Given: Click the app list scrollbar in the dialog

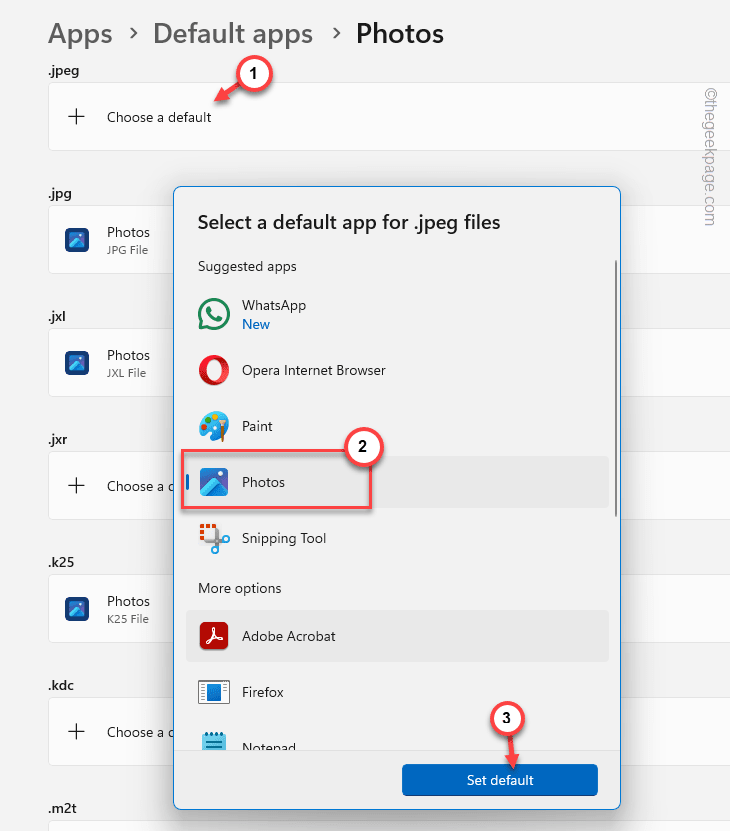Looking at the screenshot, I should pos(615,388).
